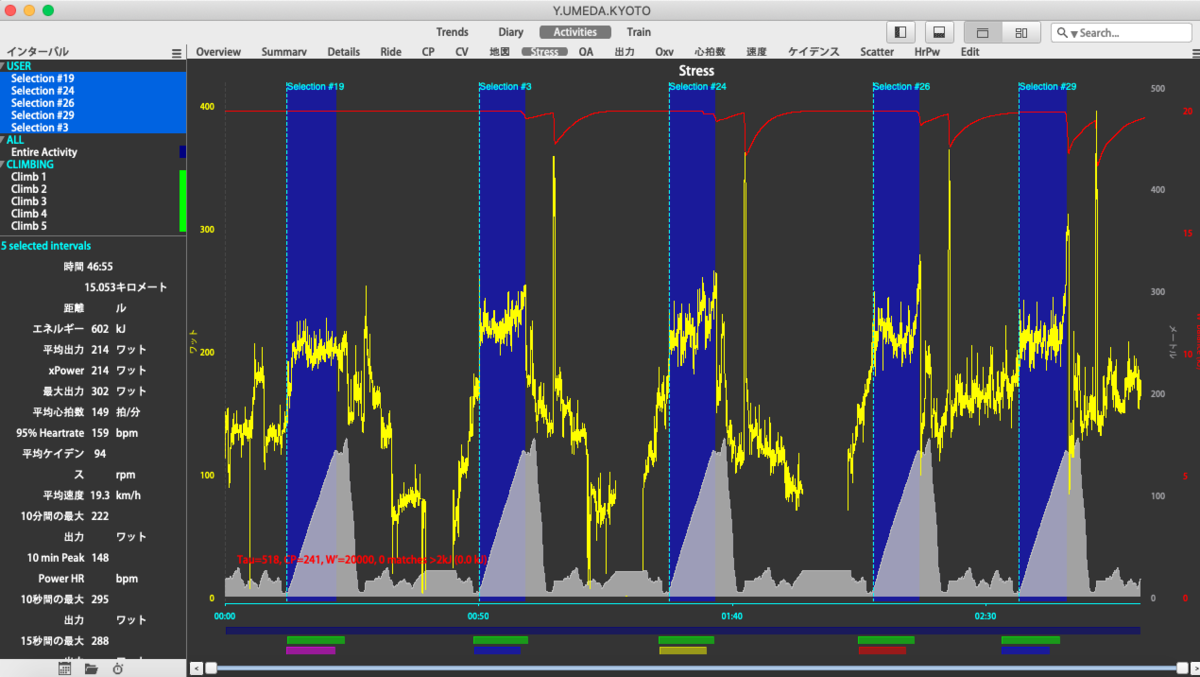Open the Summary chart tab

click(284, 52)
